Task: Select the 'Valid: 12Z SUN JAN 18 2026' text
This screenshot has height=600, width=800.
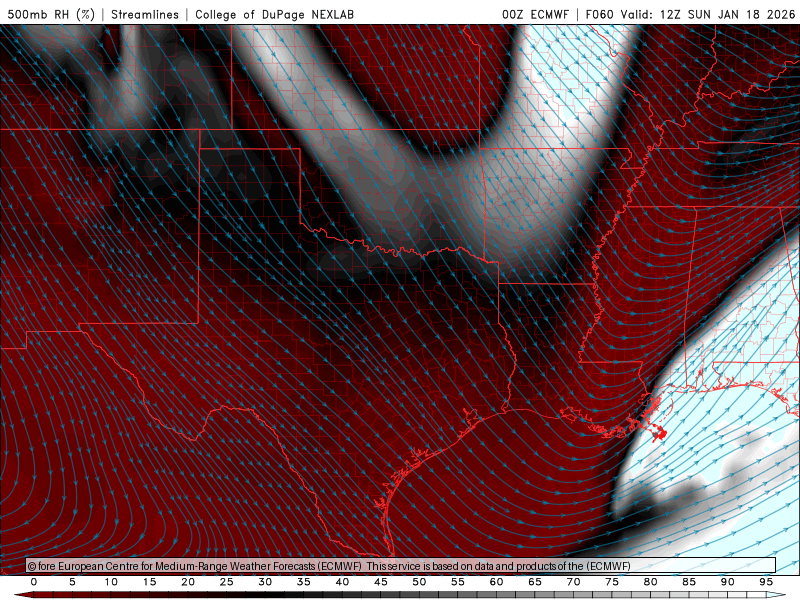Action: (x=708, y=14)
